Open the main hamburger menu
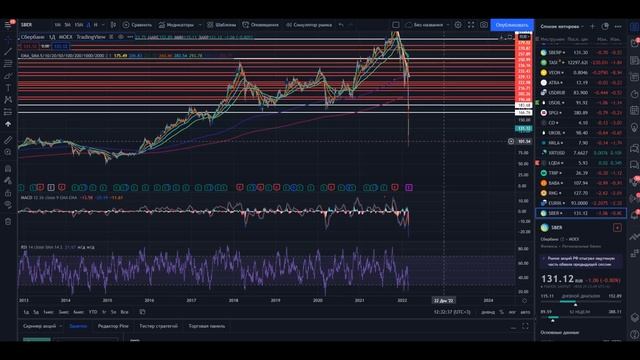 [x=8, y=25]
